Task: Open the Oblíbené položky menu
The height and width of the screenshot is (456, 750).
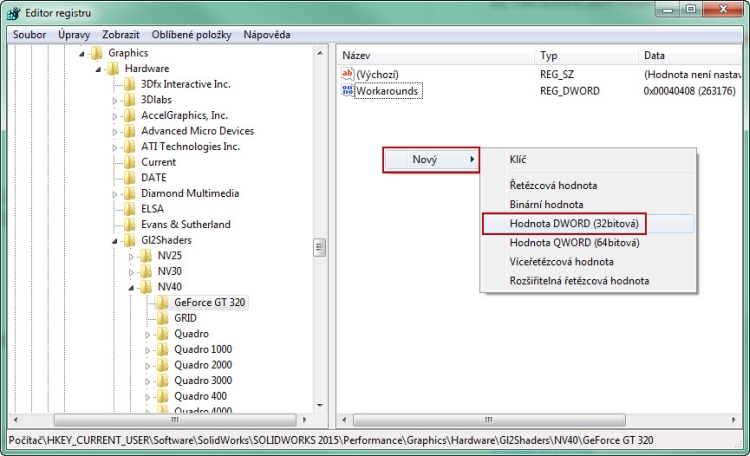Action: [191, 34]
